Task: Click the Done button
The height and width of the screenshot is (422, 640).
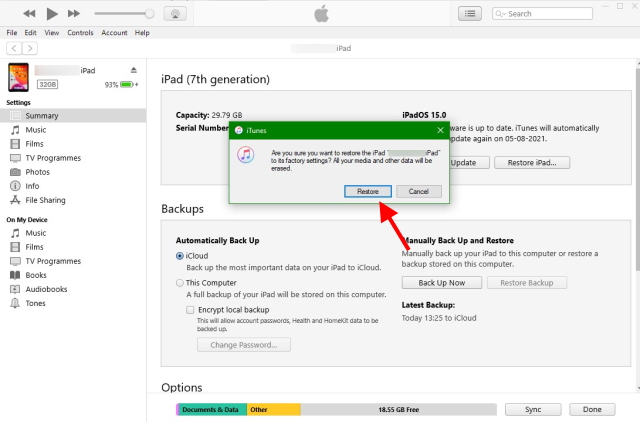Action: coord(592,409)
